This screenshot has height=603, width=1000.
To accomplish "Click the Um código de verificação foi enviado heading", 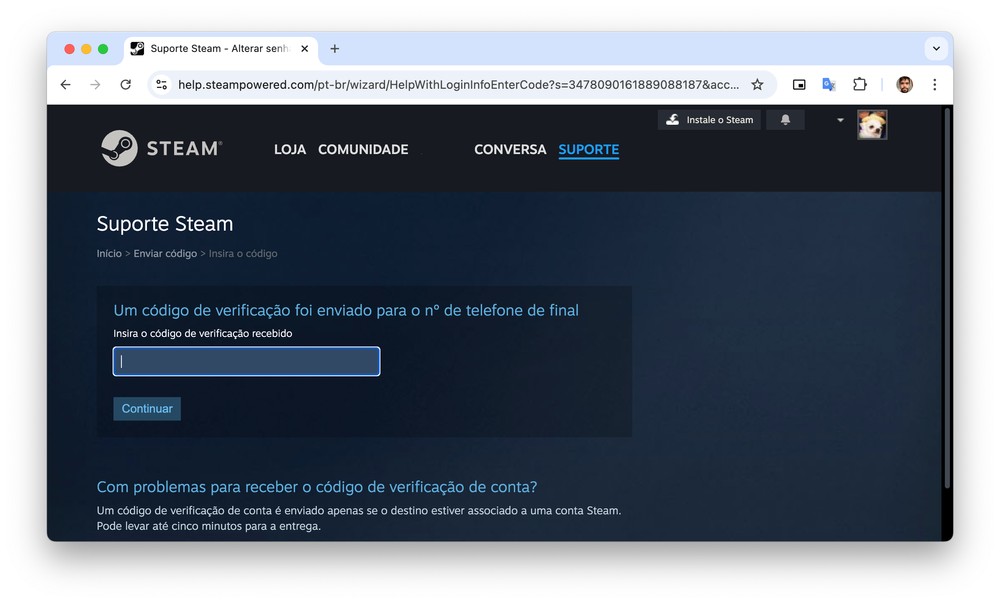I will point(346,310).
